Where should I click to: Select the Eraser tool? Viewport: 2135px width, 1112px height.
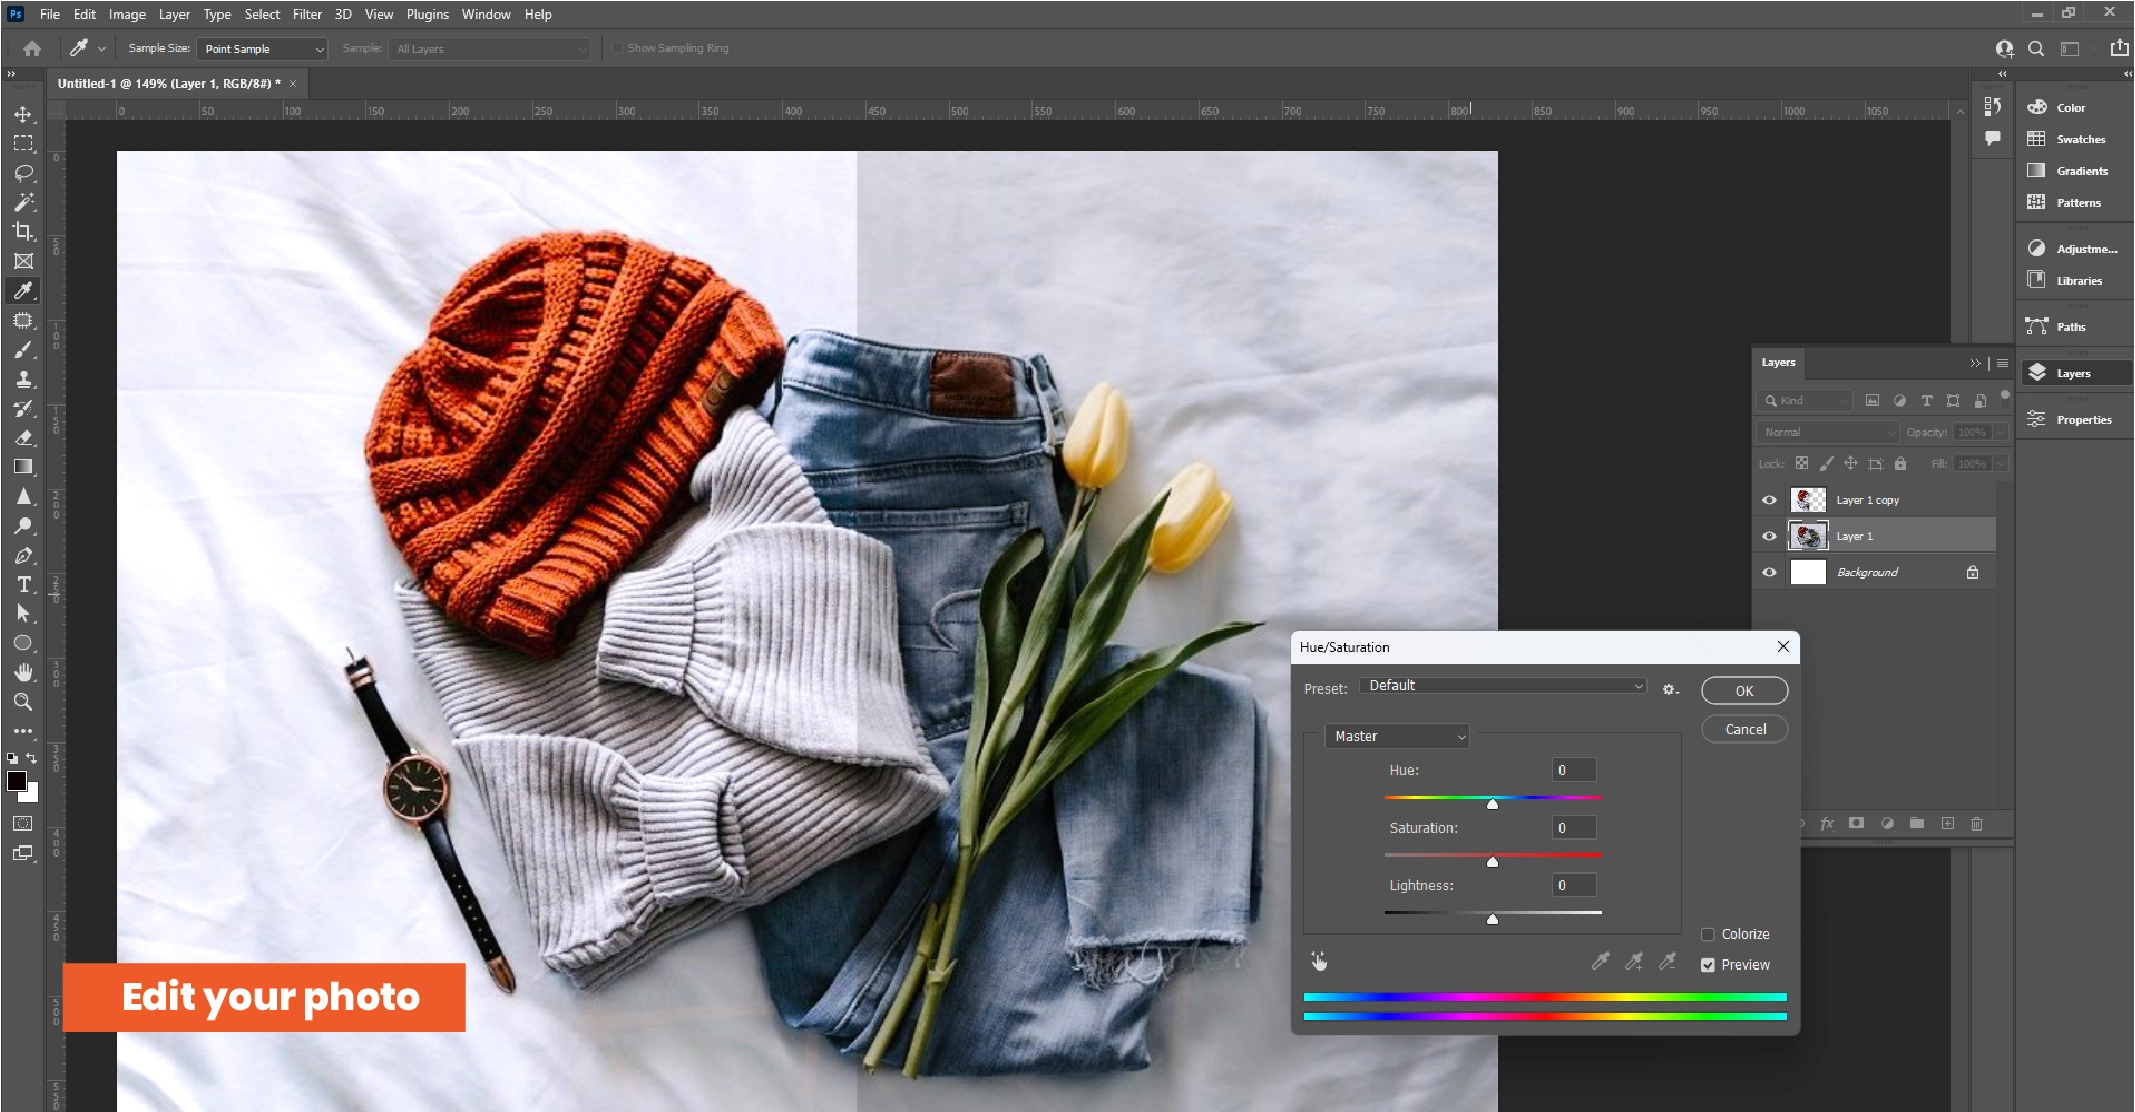(23, 438)
